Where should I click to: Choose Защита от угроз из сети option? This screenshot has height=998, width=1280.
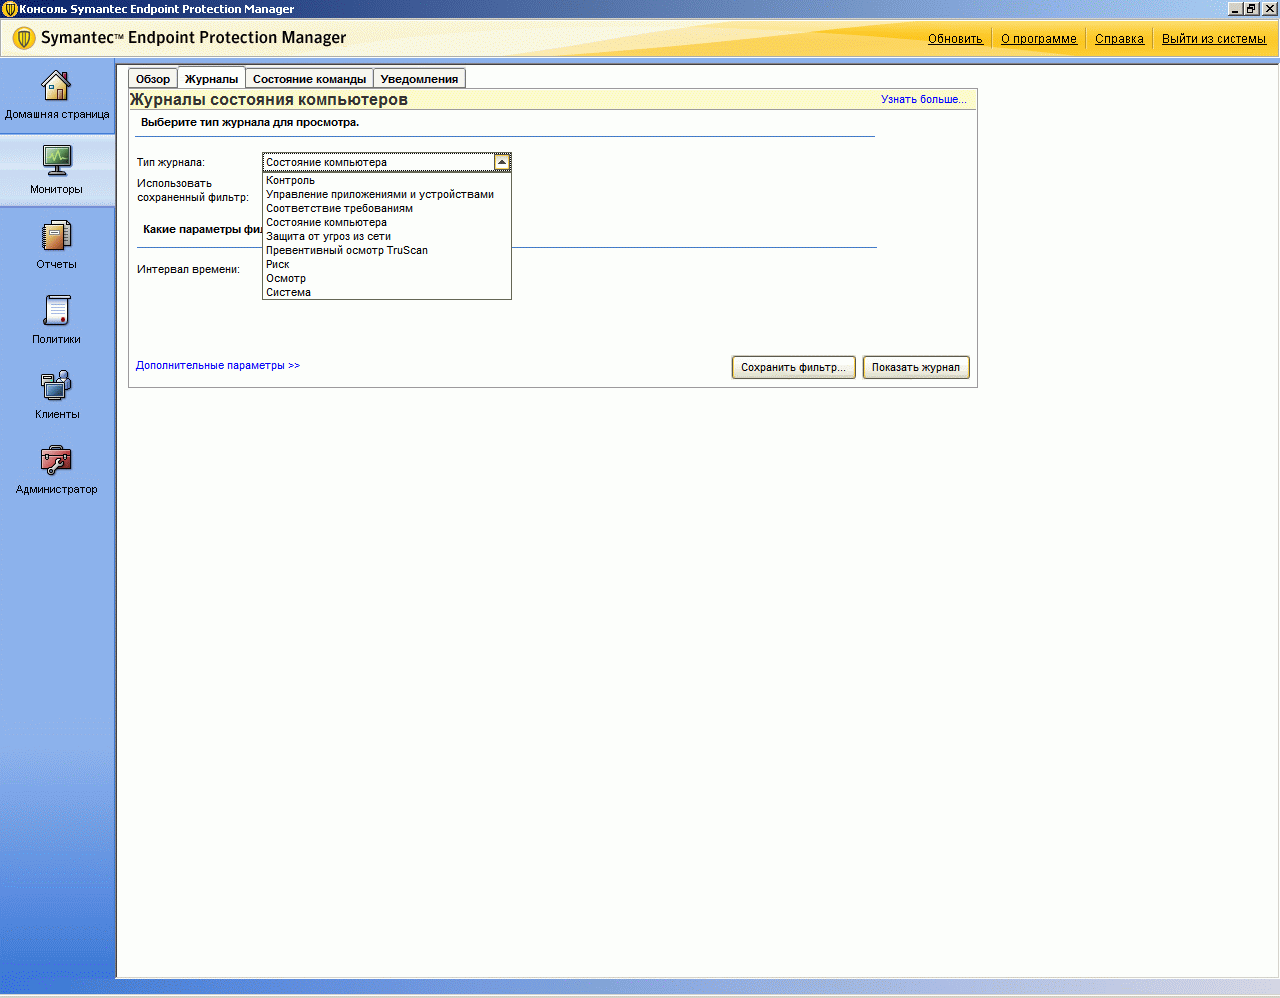point(387,236)
